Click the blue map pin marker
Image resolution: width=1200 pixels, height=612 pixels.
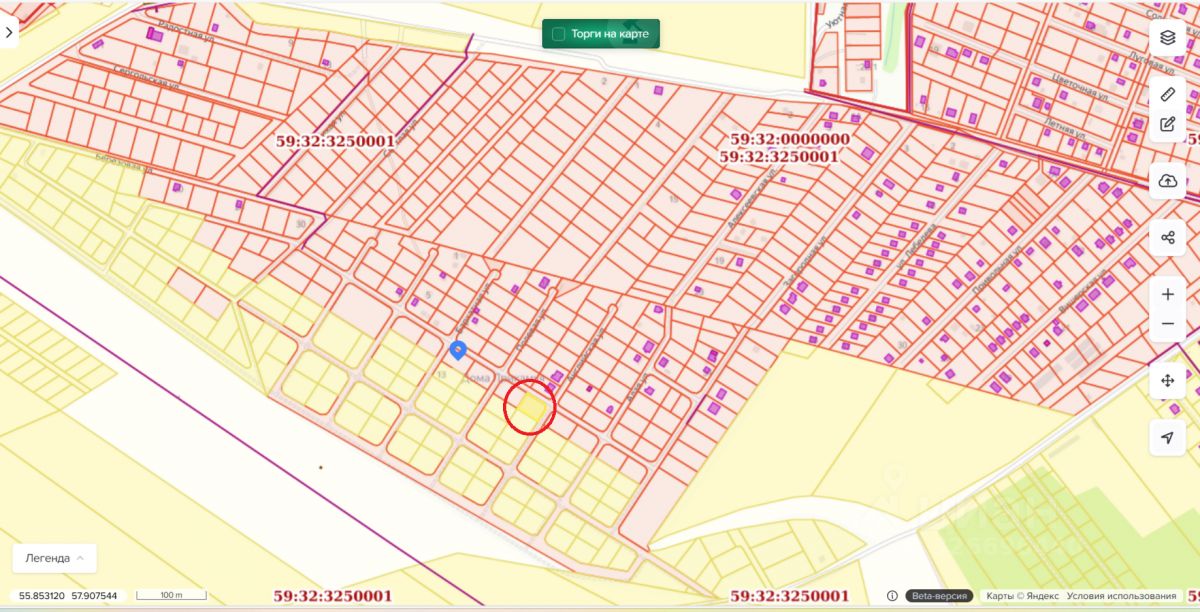click(x=458, y=349)
